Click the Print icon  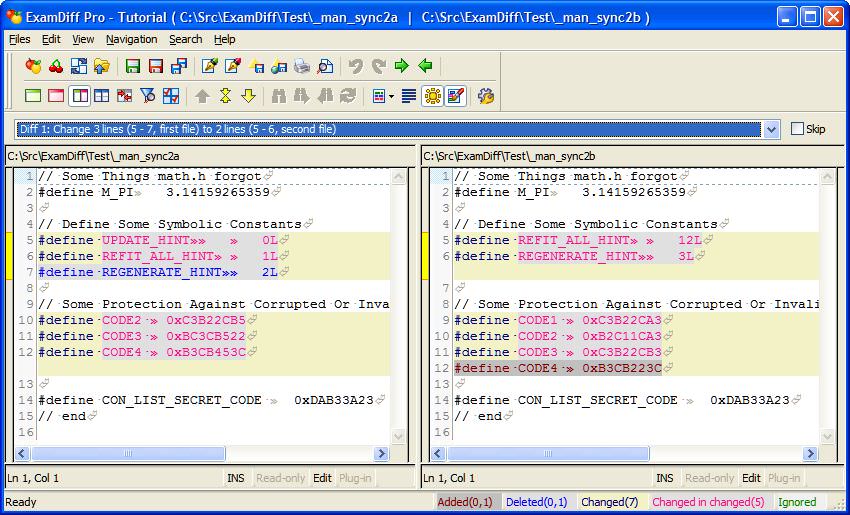(302, 66)
